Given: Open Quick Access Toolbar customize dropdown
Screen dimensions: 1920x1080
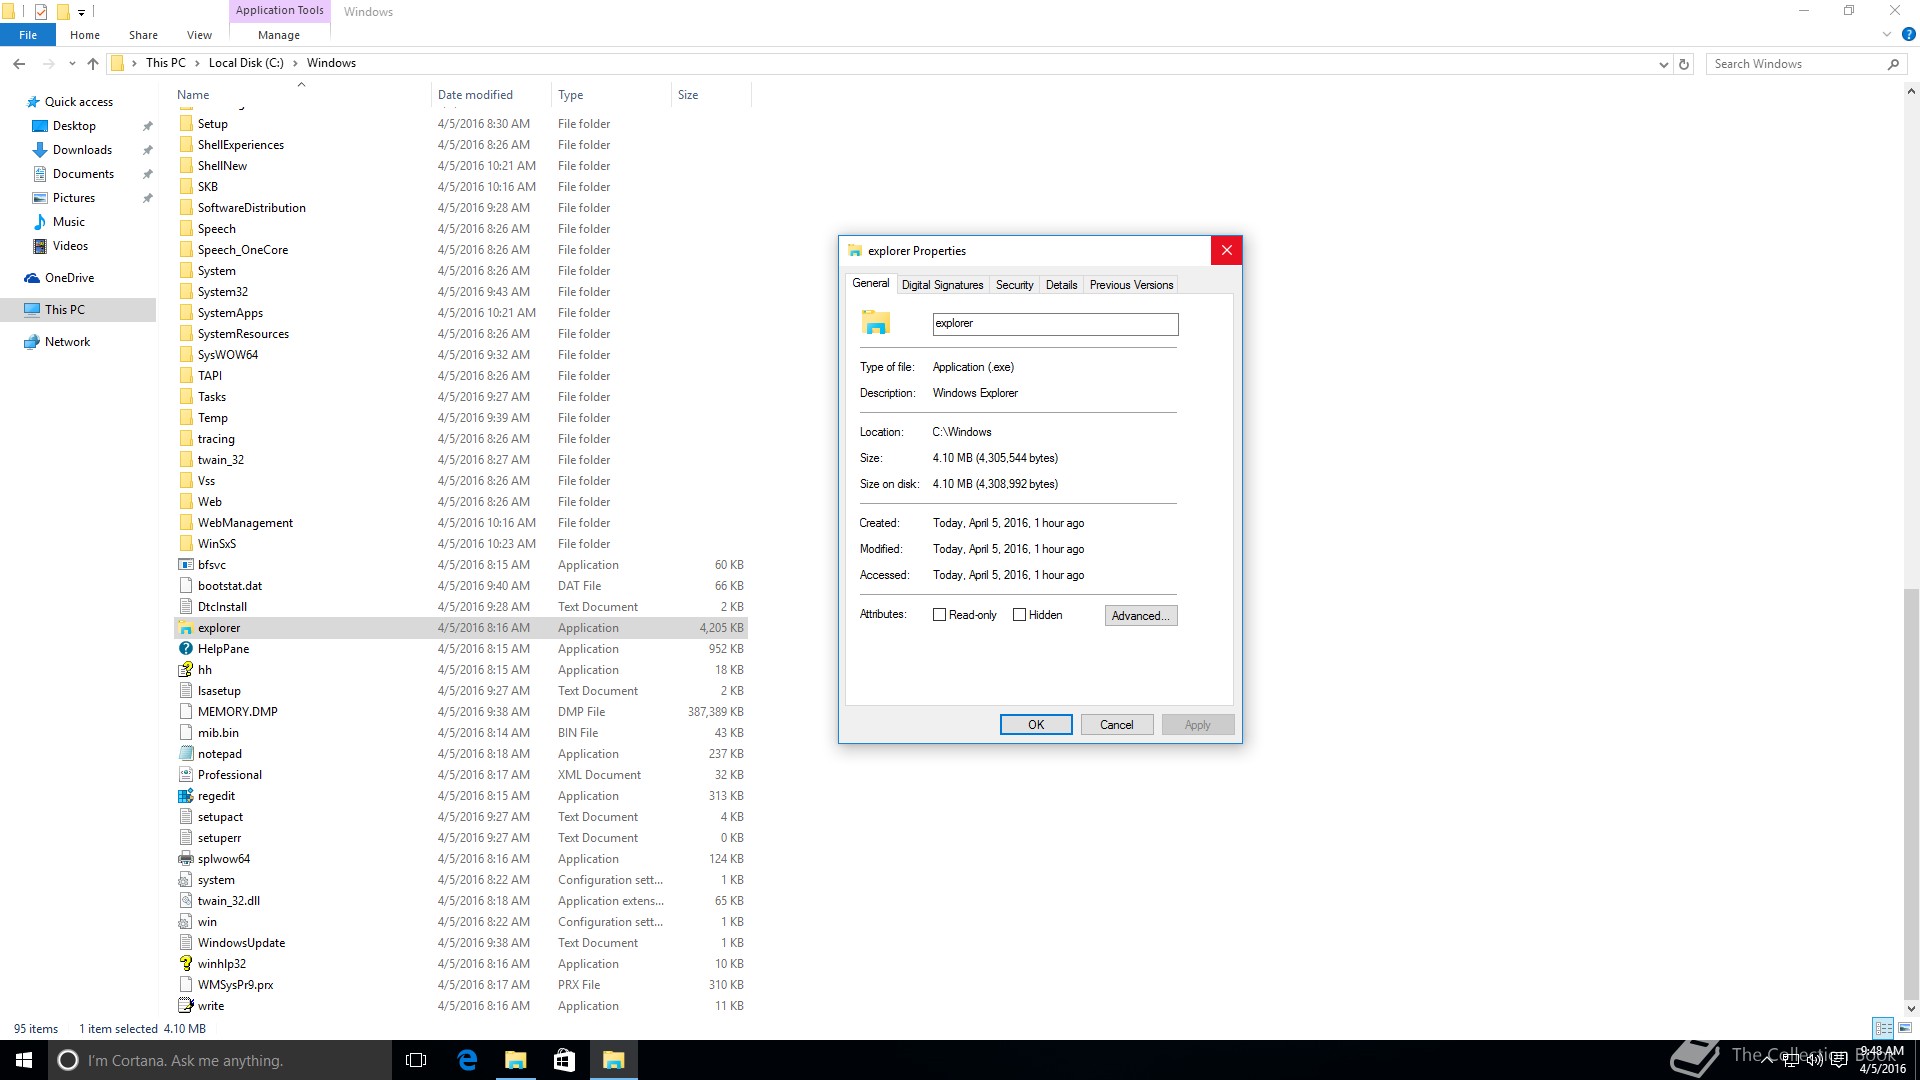Looking at the screenshot, I should (81, 12).
